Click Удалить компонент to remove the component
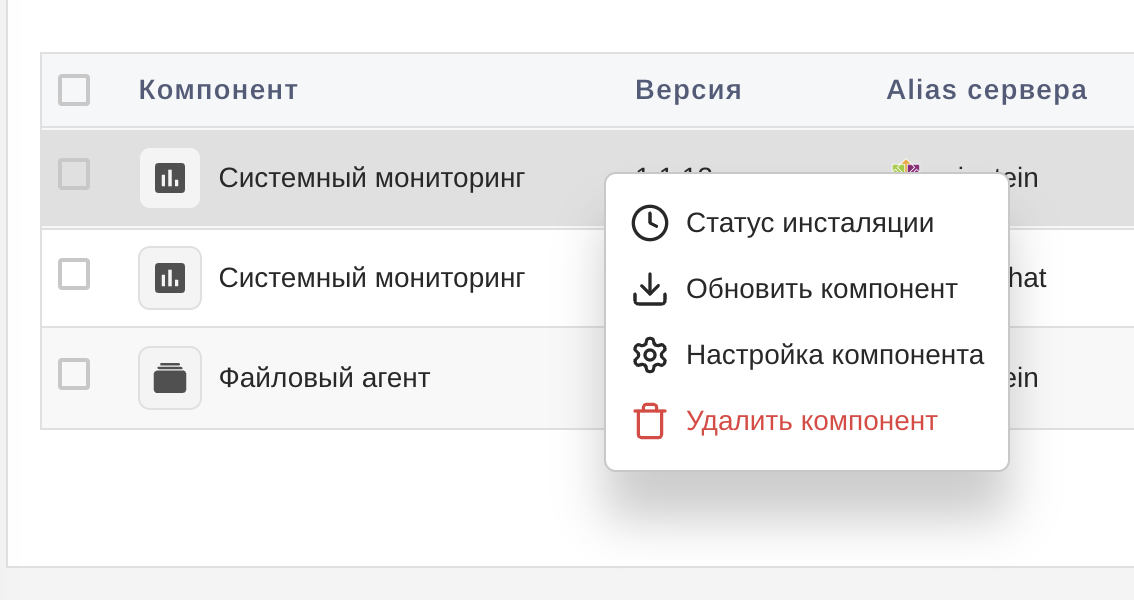This screenshot has width=1134, height=600. pyautogui.click(x=811, y=420)
